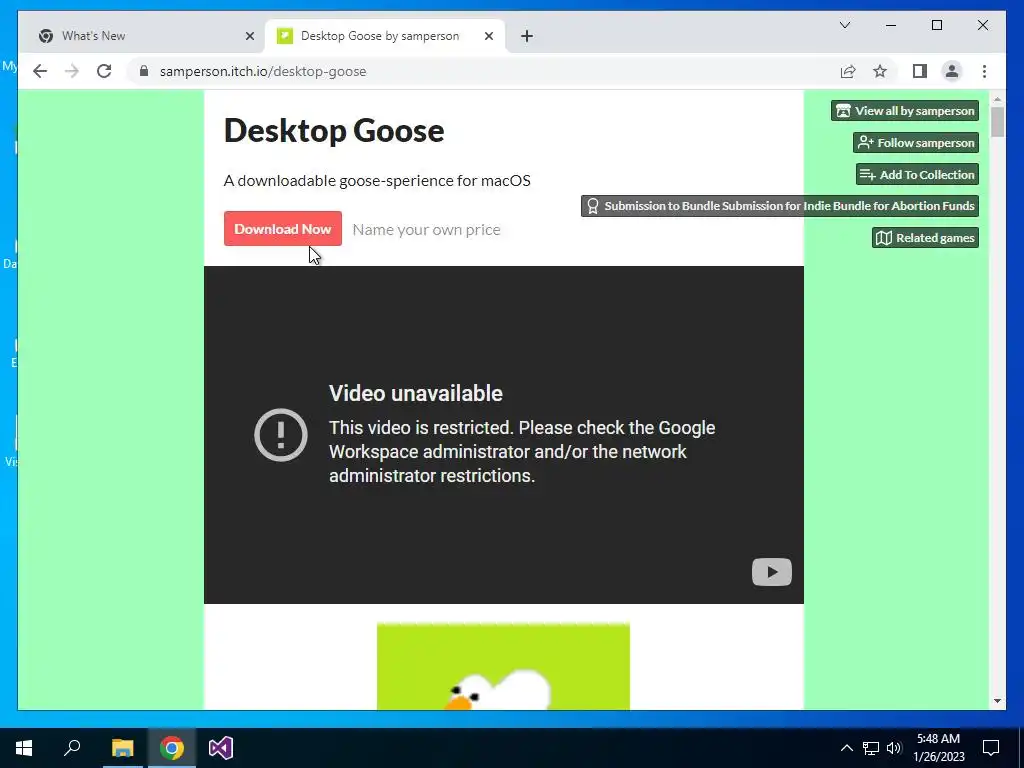Click the goose image thumbnail
The image size is (1024, 768).
504,666
